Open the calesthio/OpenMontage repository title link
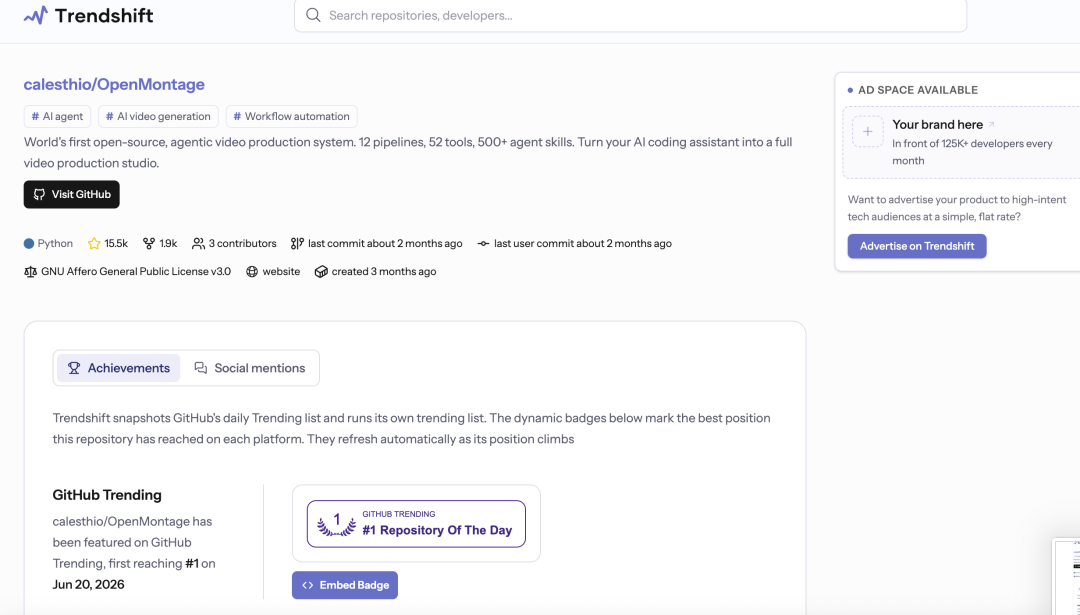The height and width of the screenshot is (615, 1080). click(114, 84)
